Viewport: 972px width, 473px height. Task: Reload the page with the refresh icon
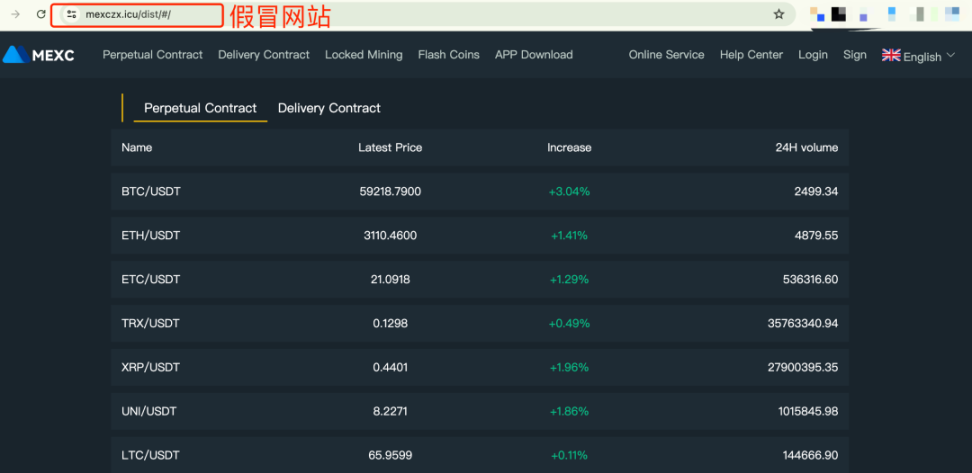(41, 14)
